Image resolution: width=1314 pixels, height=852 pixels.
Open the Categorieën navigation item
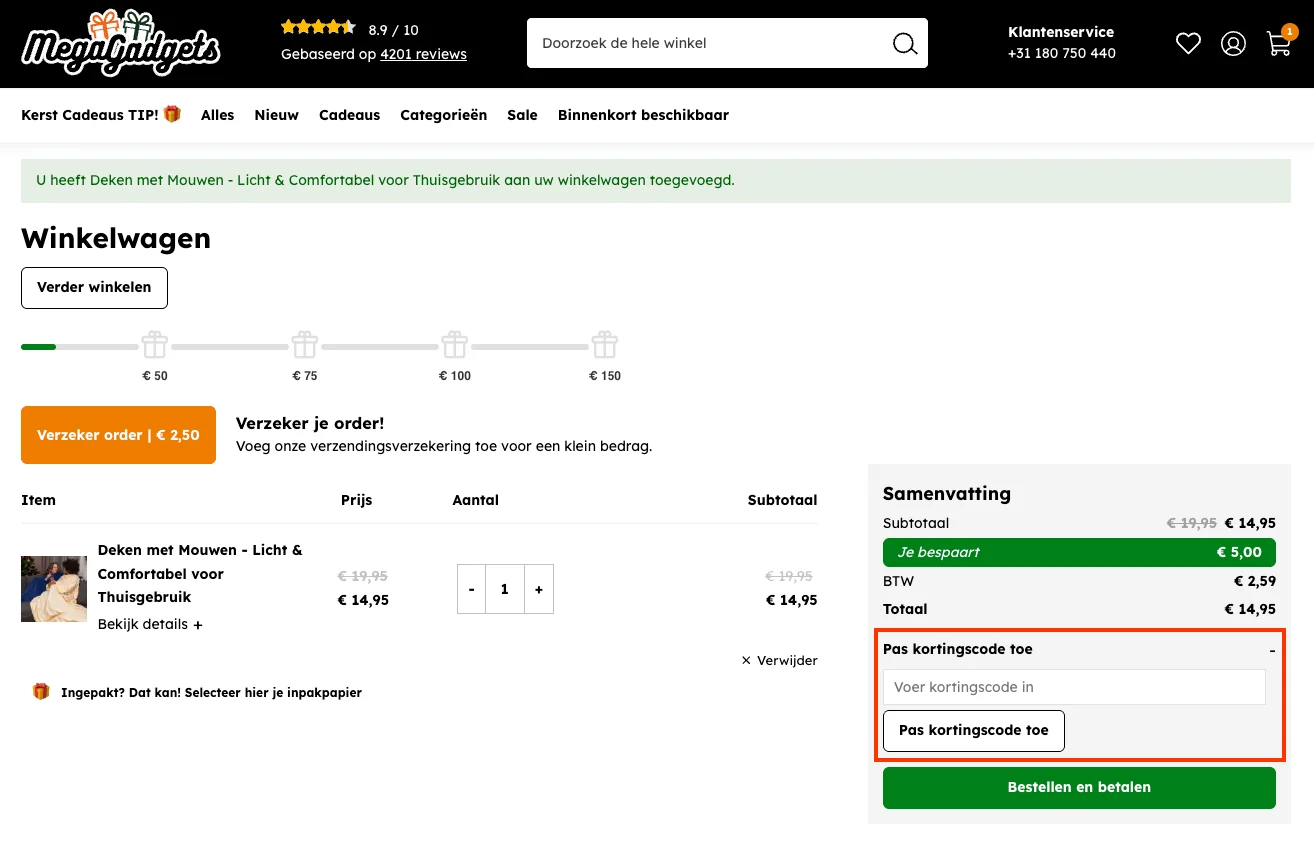443,115
